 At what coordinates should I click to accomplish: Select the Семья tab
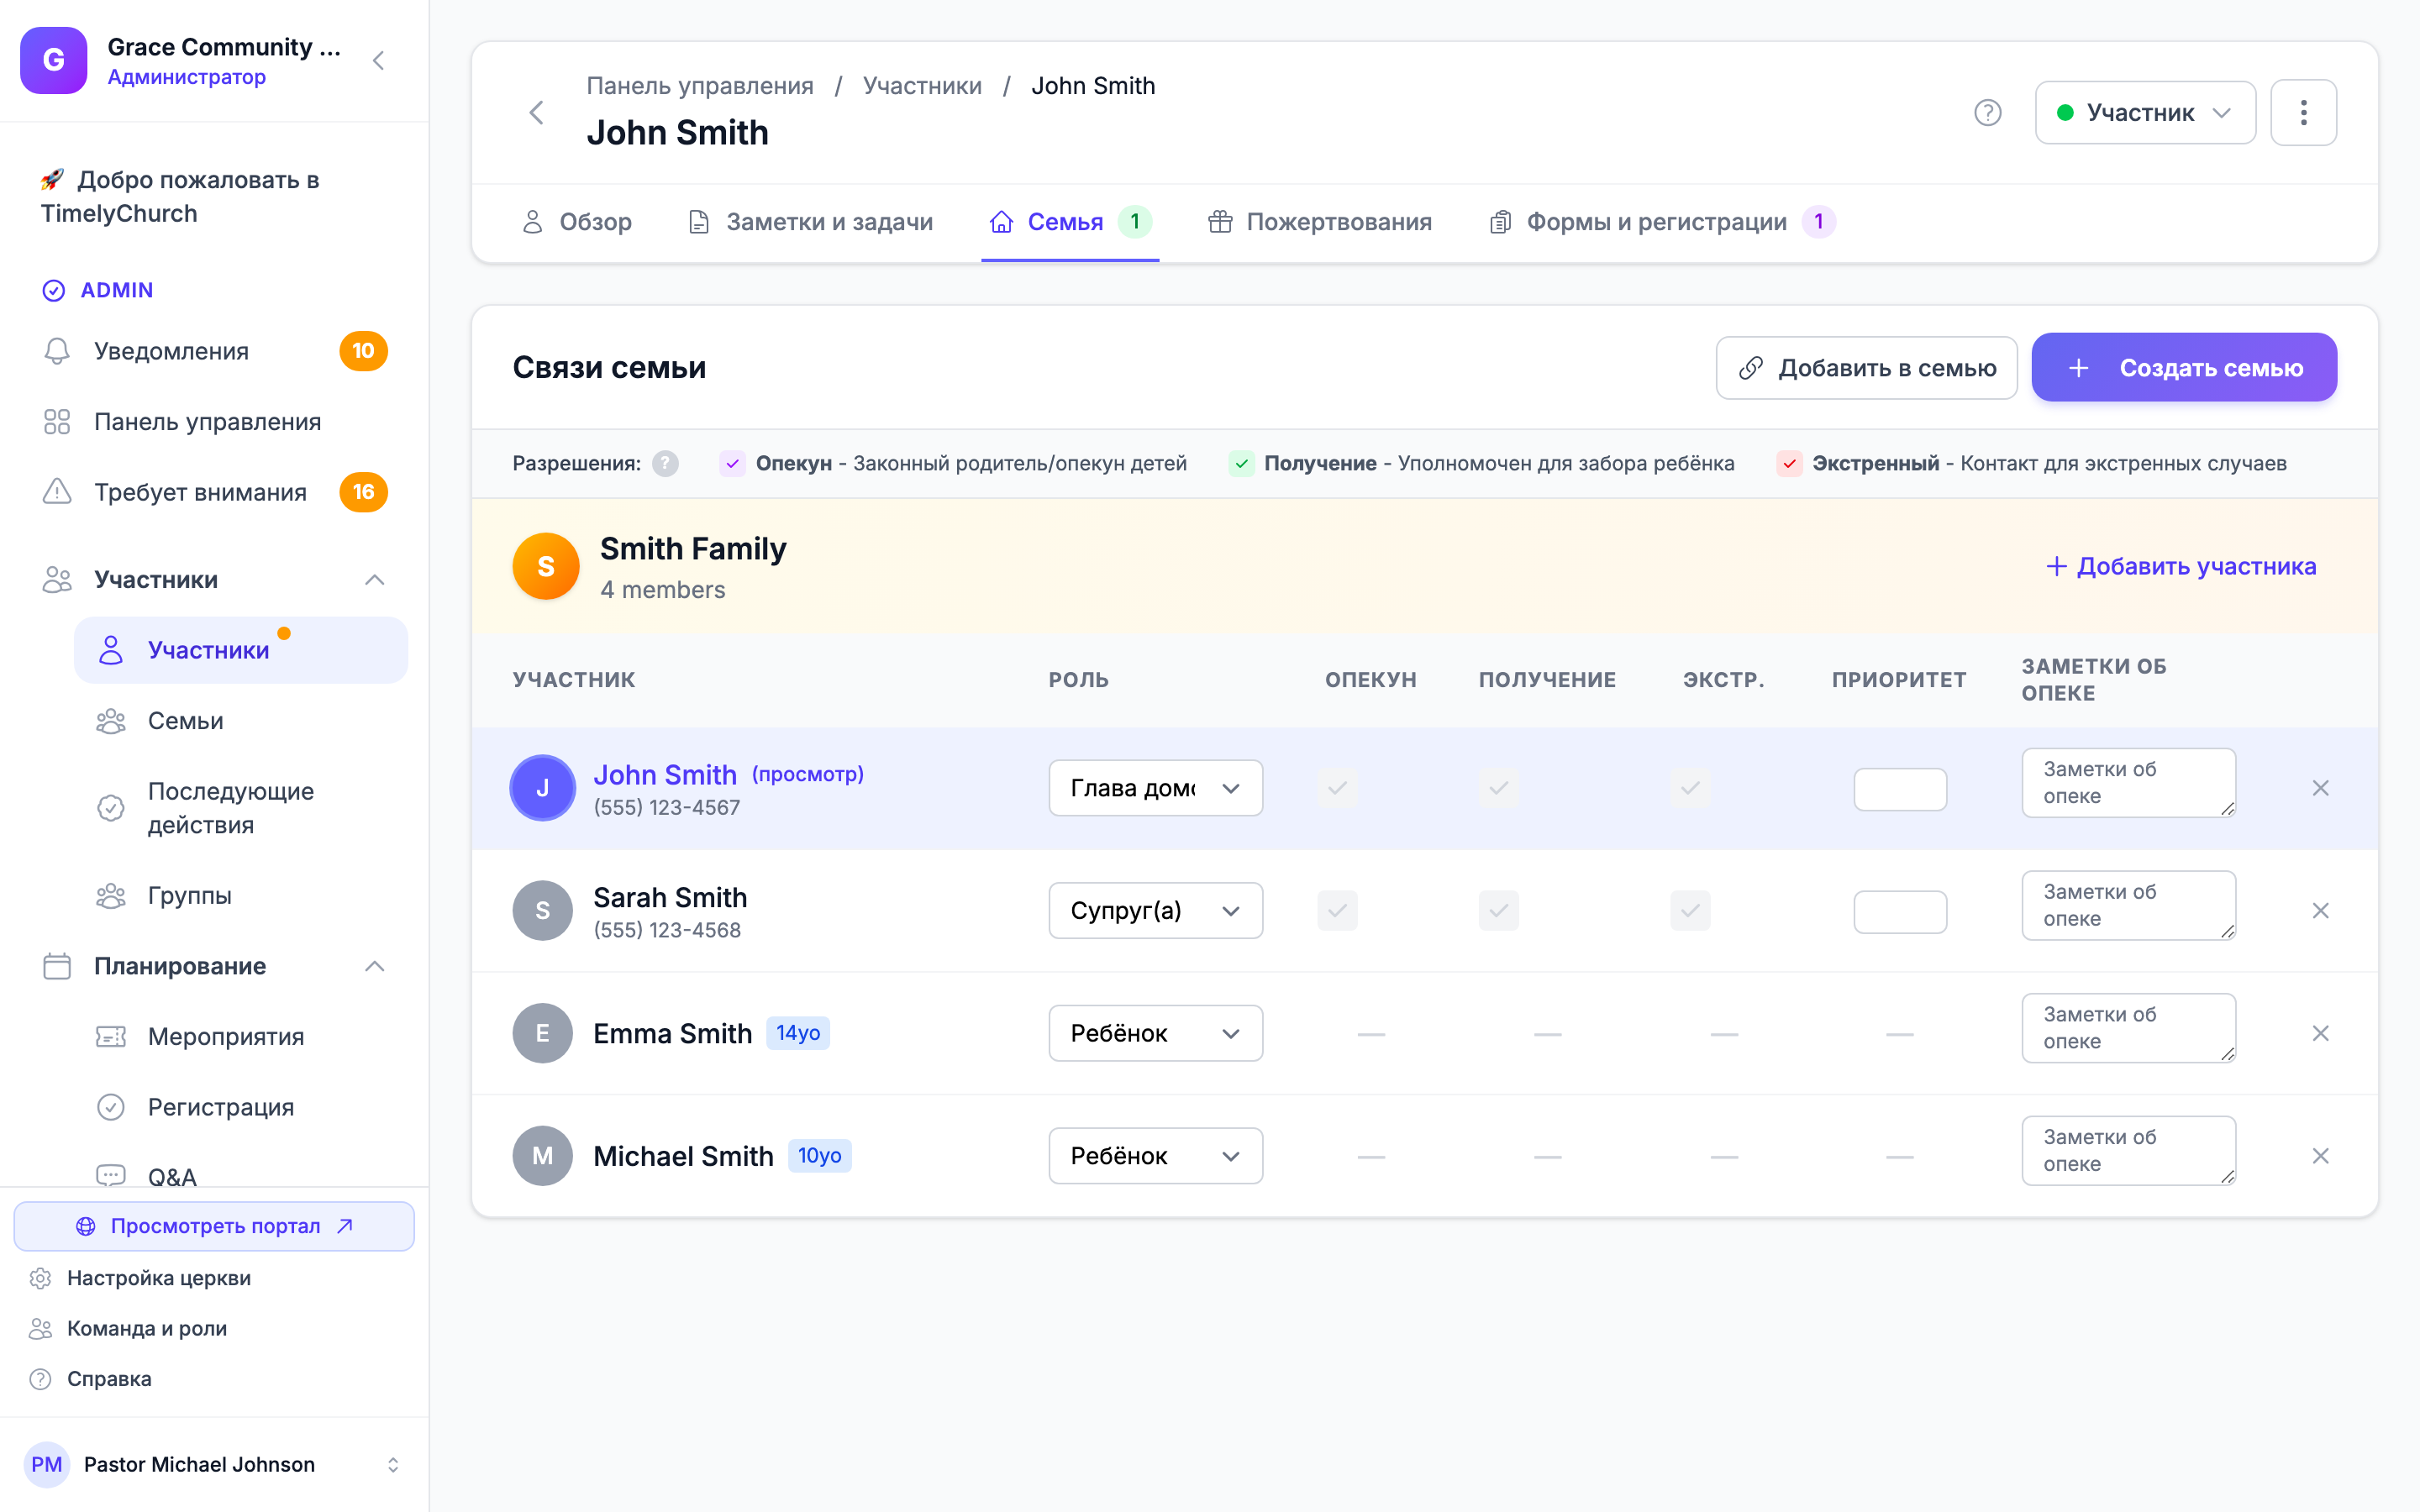click(1069, 222)
